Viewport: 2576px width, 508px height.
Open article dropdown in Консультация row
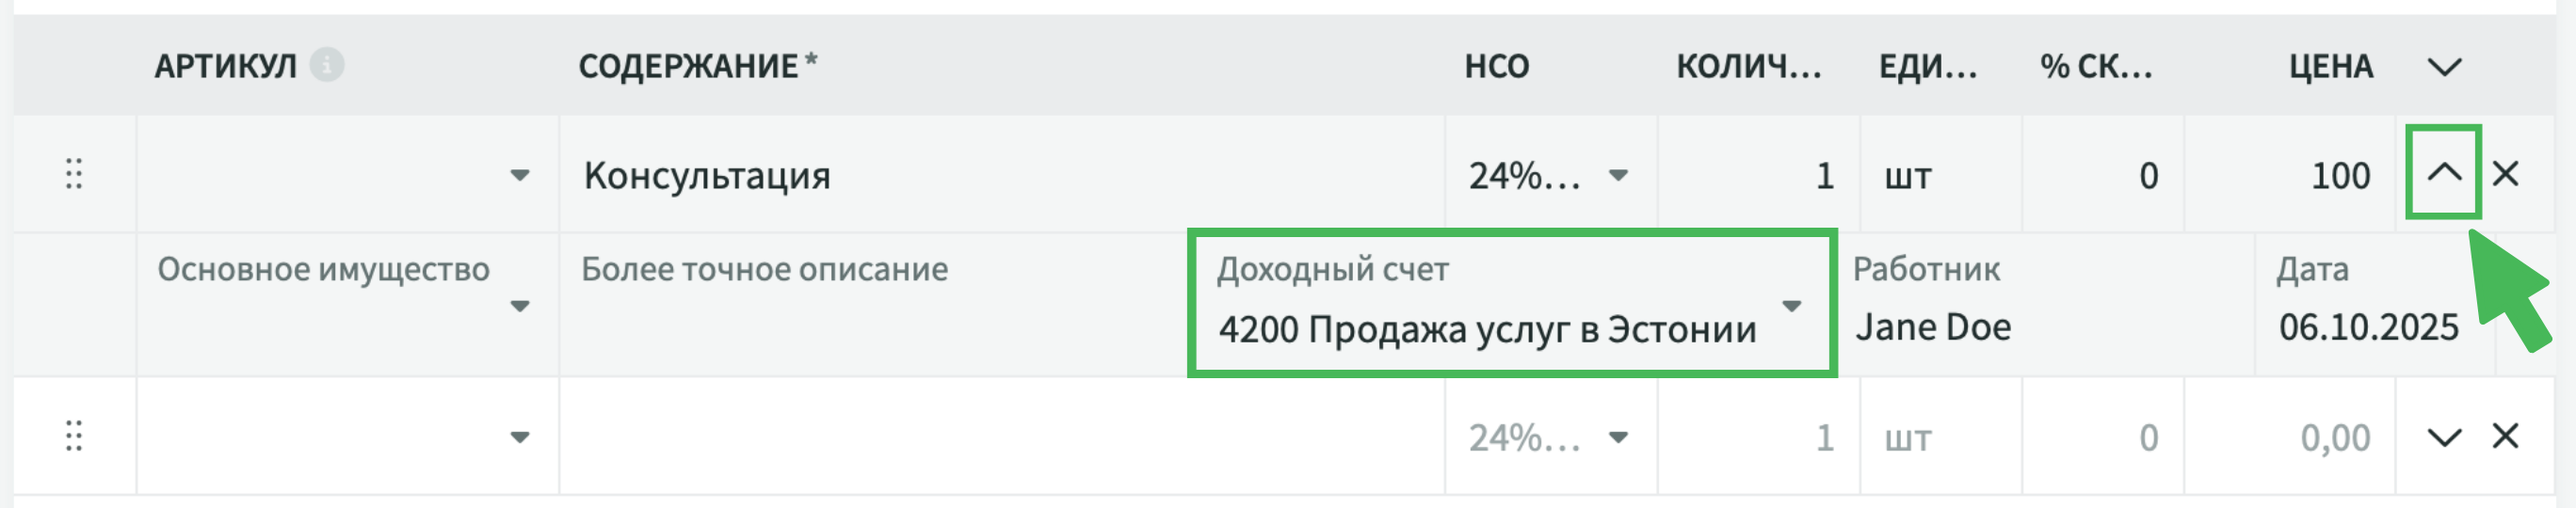click(x=519, y=176)
